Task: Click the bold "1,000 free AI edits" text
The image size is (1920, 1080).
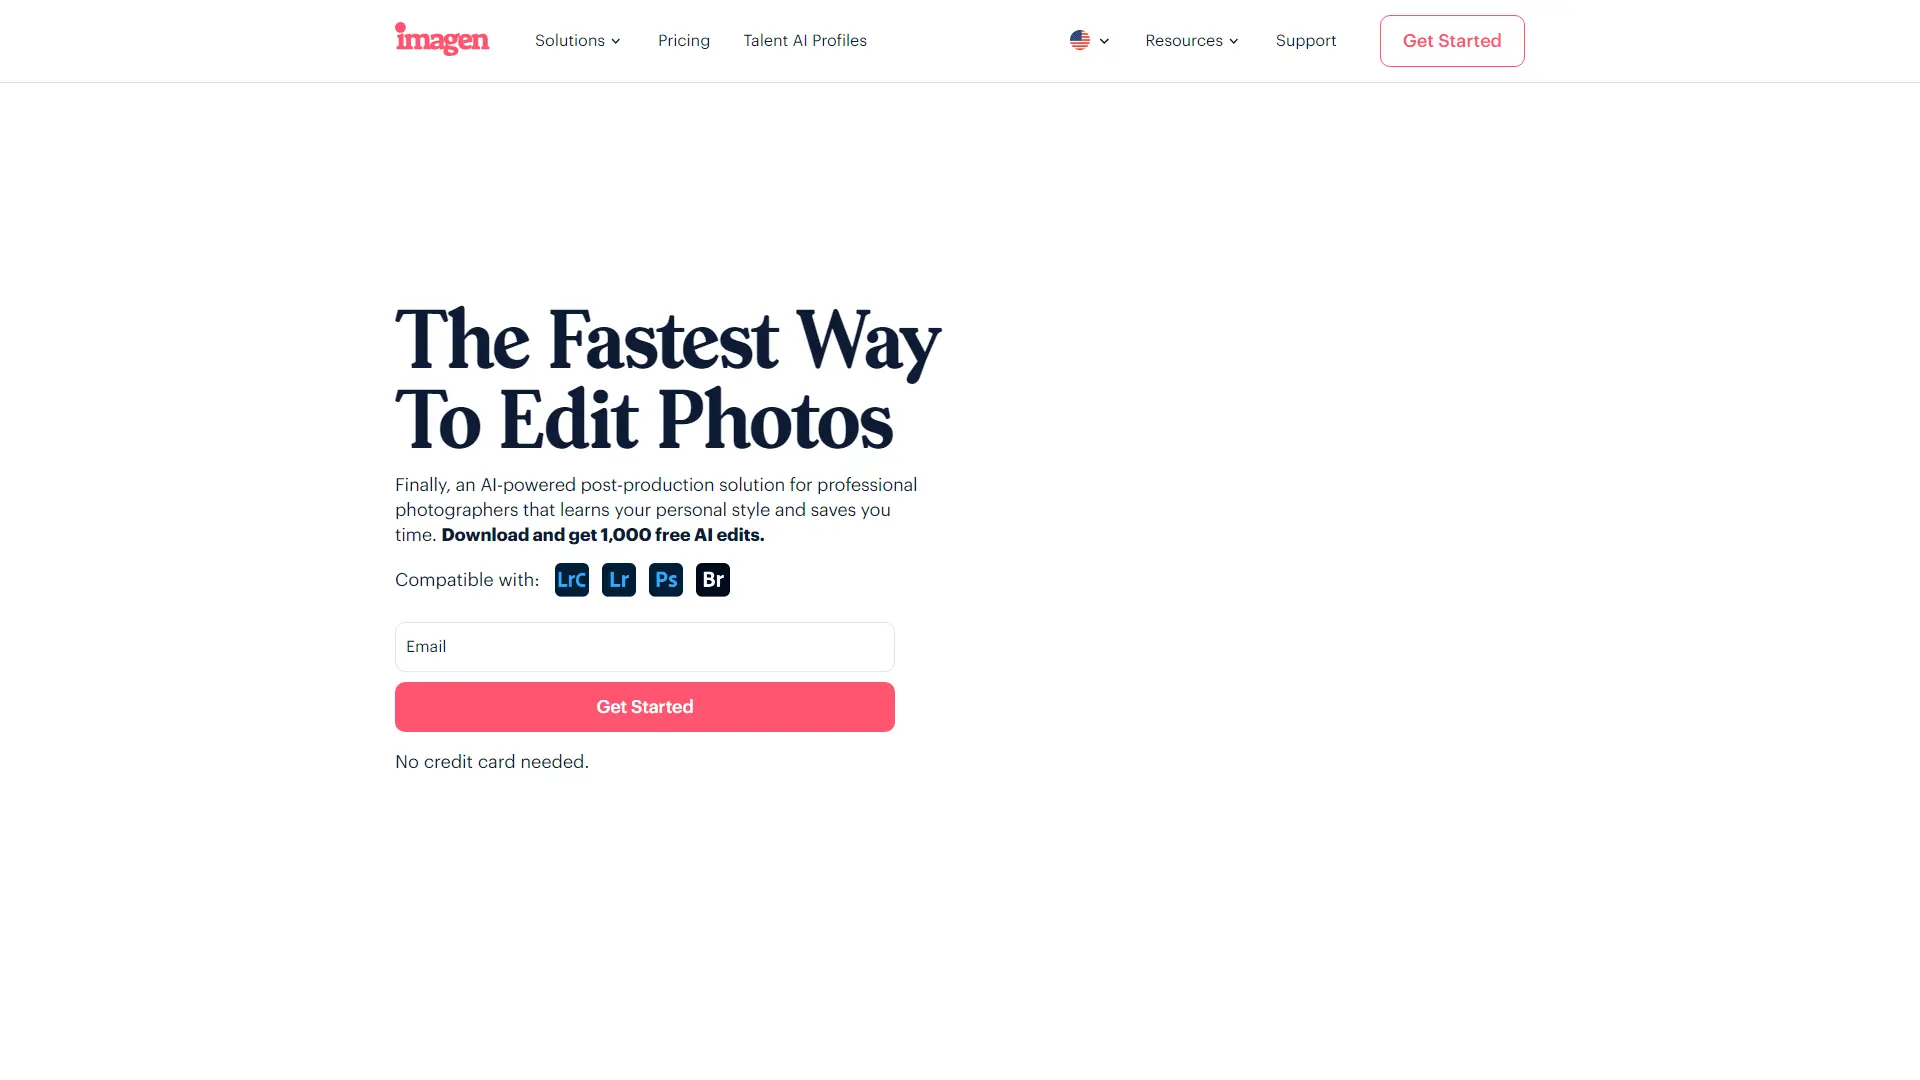Action: click(x=682, y=535)
